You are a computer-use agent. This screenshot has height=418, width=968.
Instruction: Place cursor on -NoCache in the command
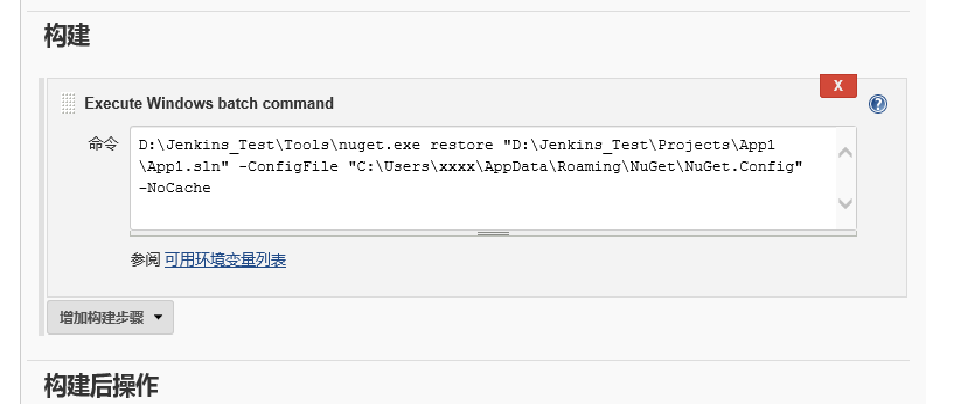175,188
